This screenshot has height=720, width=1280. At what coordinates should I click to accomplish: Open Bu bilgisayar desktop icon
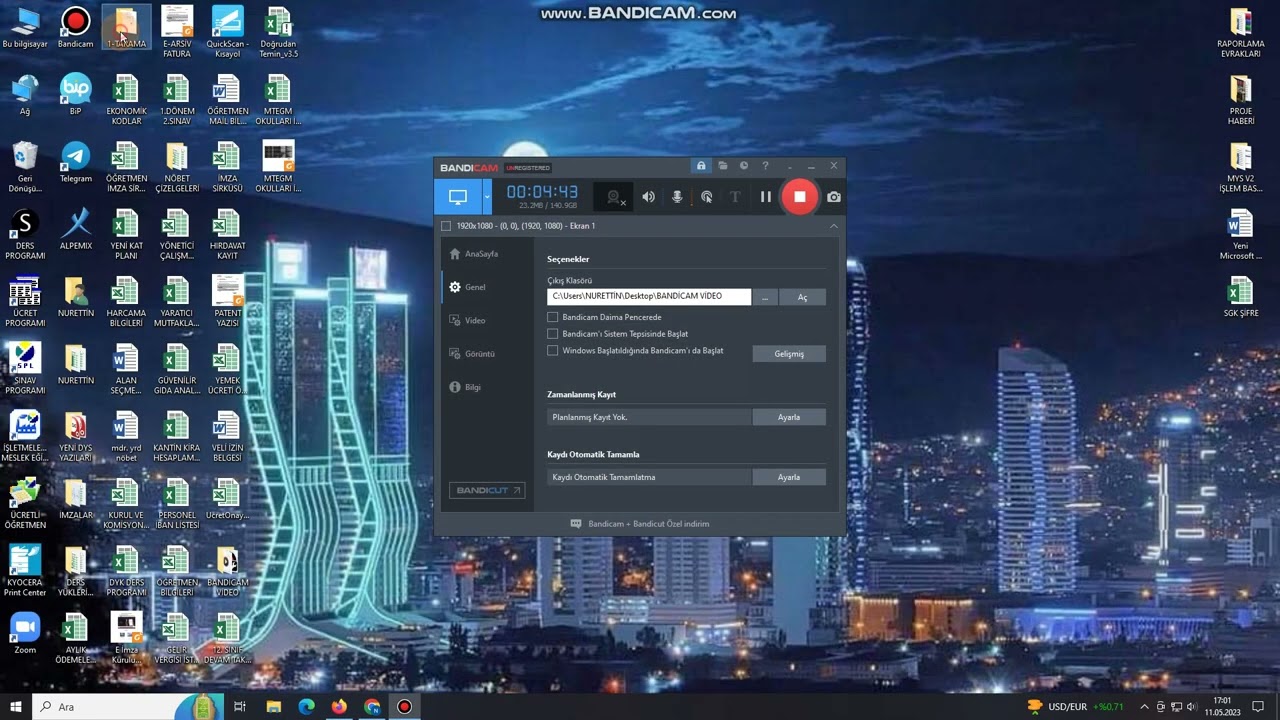(25, 29)
